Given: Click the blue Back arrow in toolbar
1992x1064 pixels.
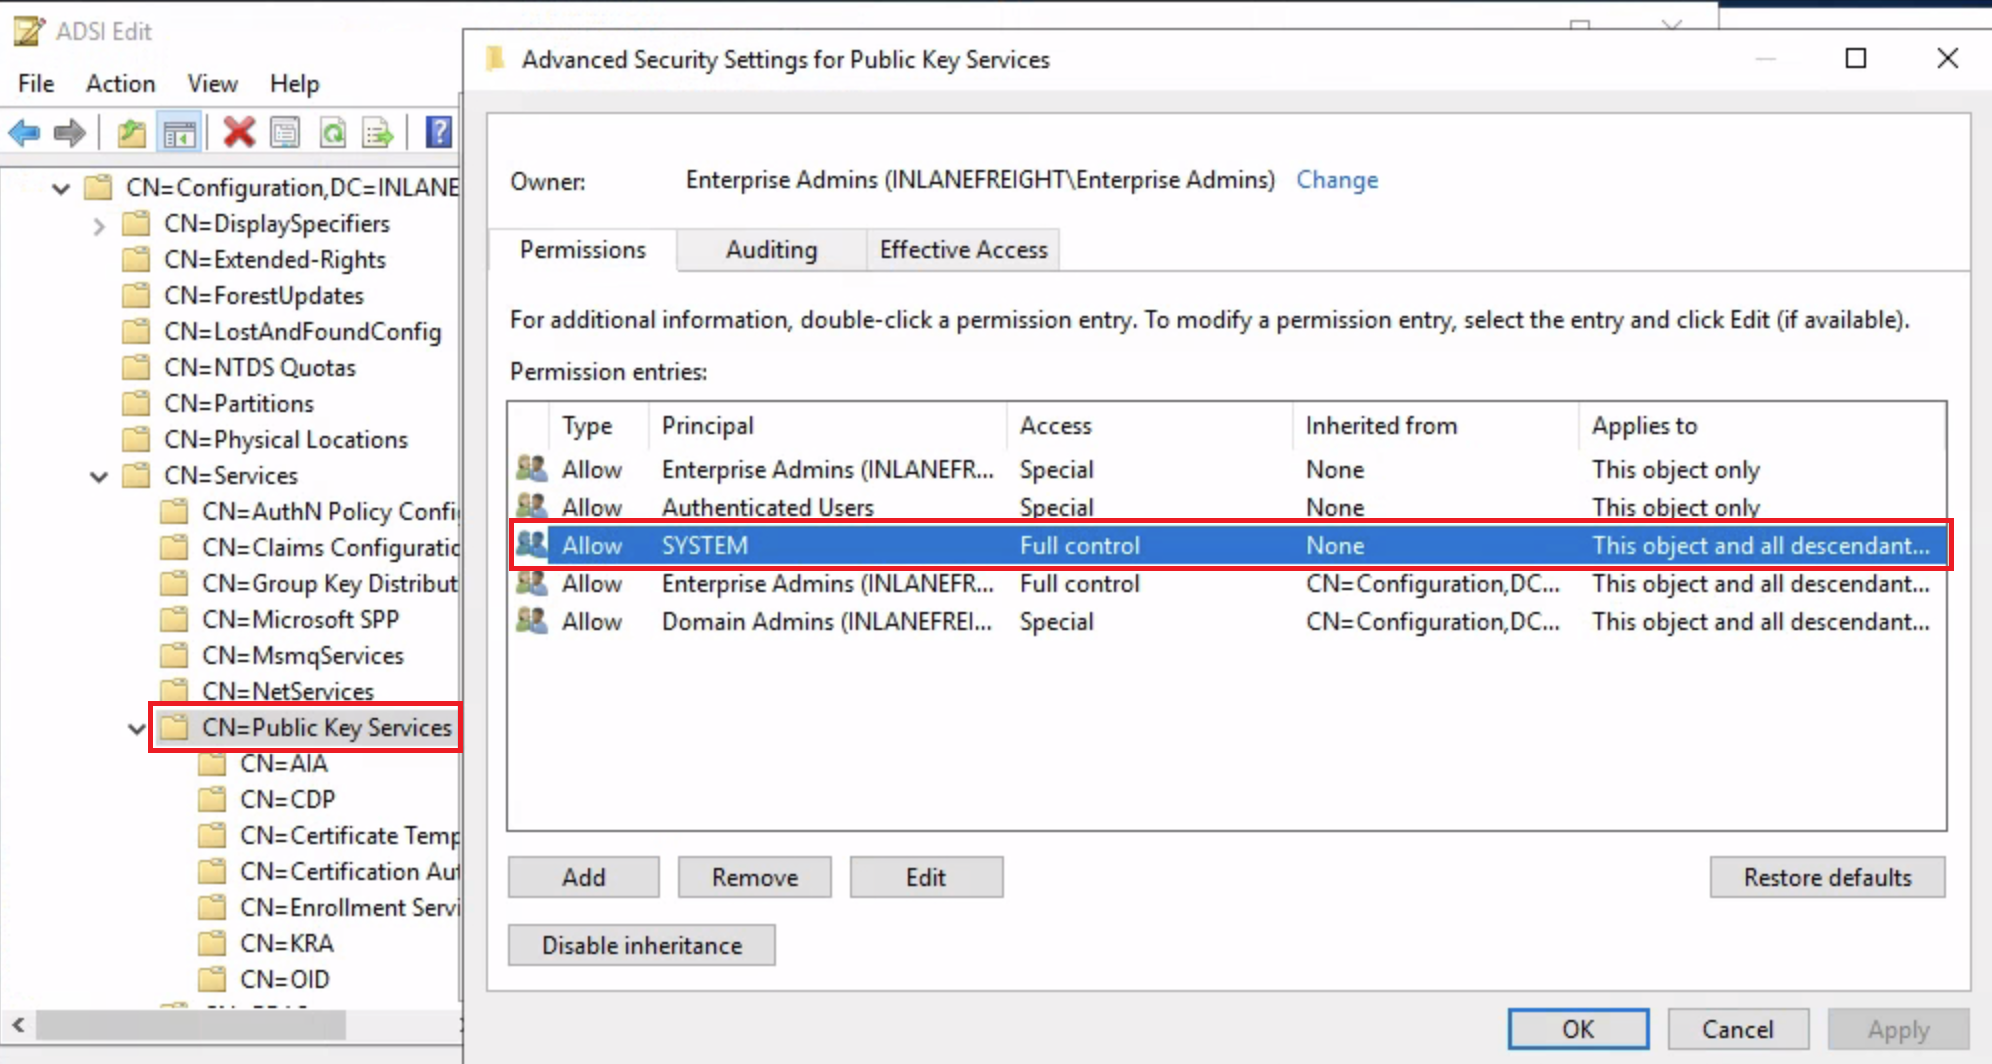Looking at the screenshot, I should (x=24, y=132).
